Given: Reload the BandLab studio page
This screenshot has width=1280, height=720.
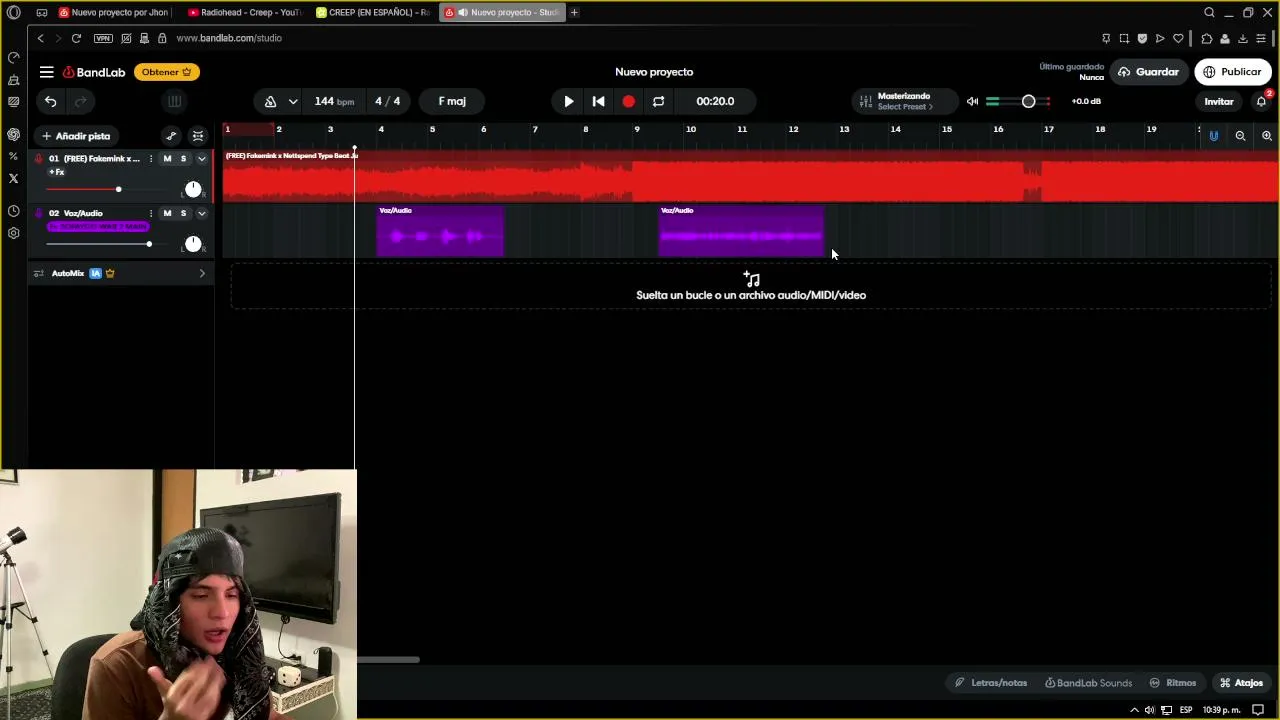Looking at the screenshot, I should click(77, 38).
